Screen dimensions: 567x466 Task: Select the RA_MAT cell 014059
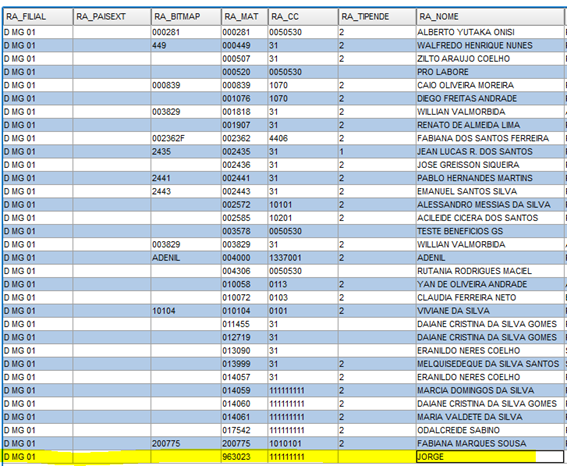coord(244,390)
